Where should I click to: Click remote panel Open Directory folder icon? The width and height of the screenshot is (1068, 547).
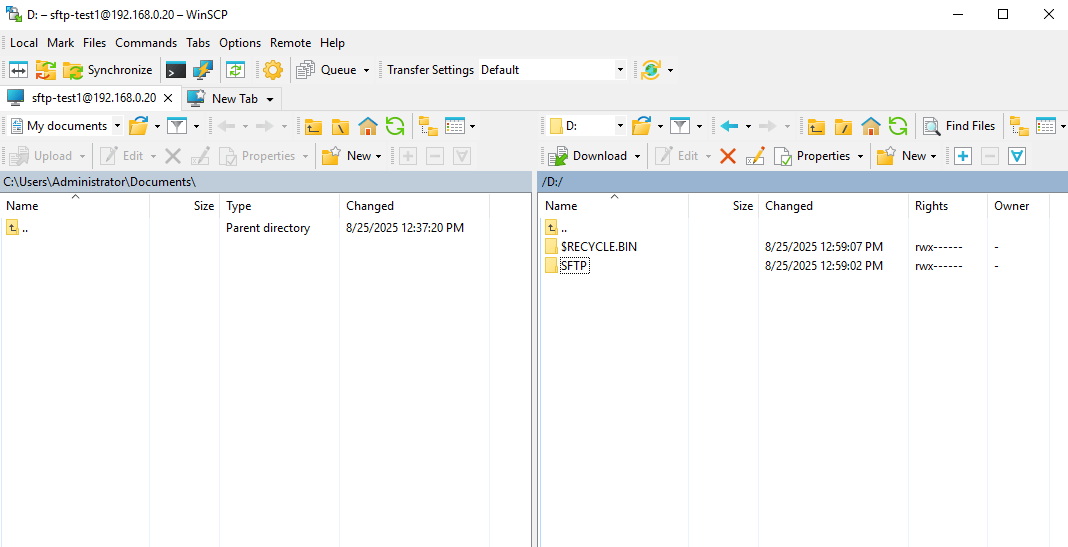642,126
